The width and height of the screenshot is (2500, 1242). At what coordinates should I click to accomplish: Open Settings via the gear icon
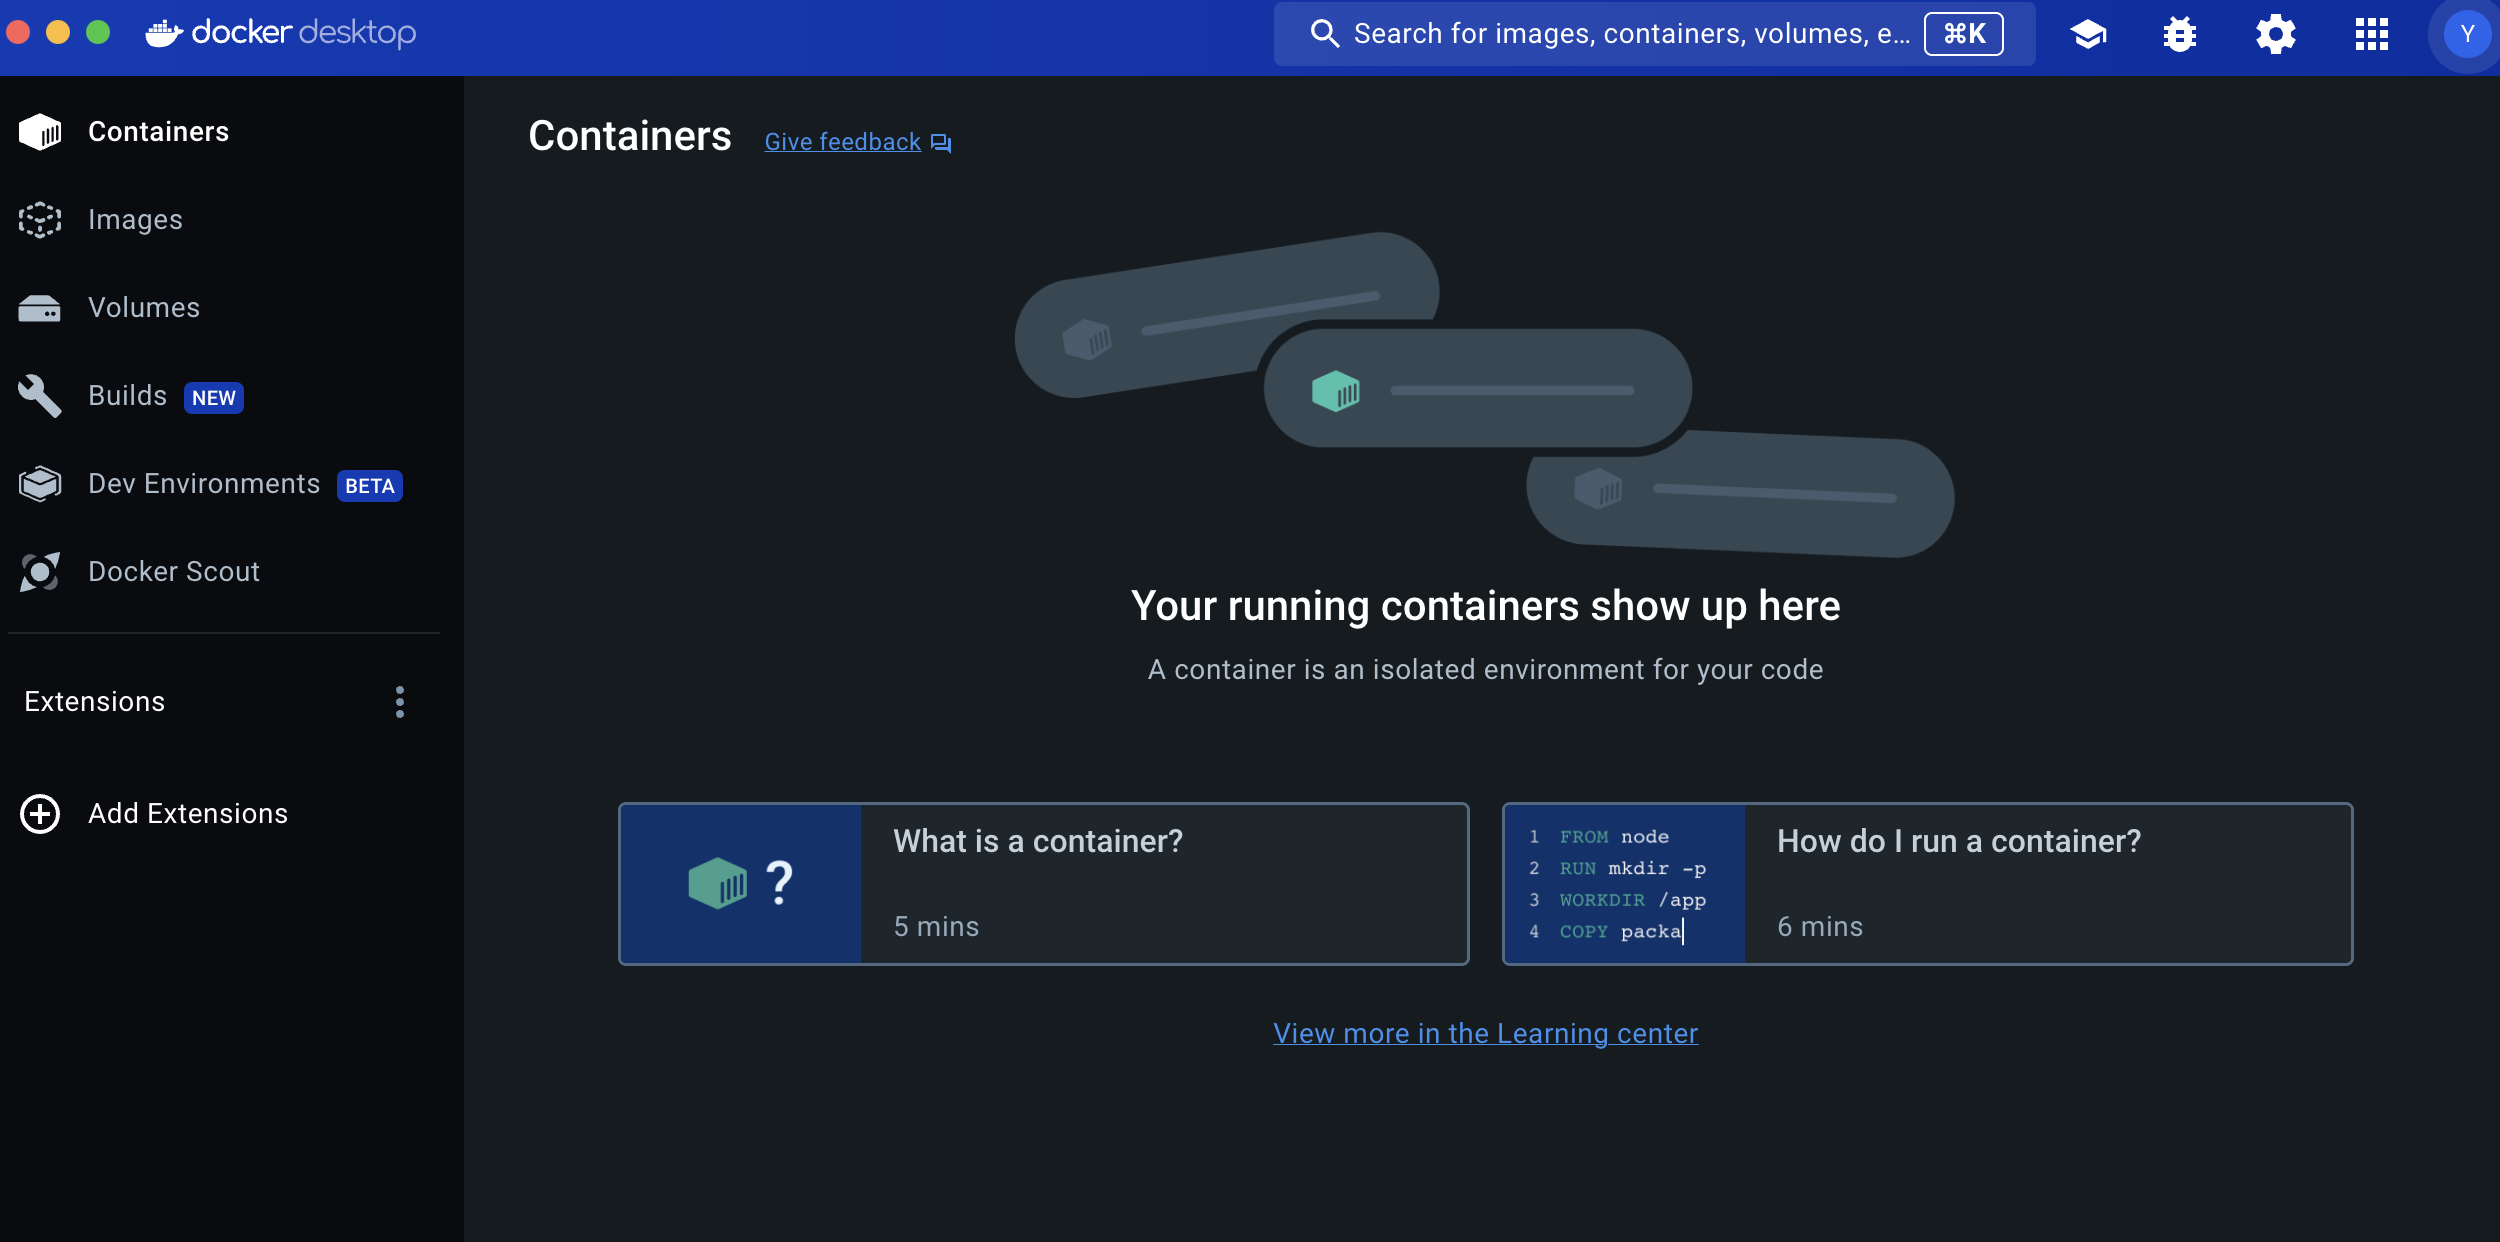[x=2275, y=34]
